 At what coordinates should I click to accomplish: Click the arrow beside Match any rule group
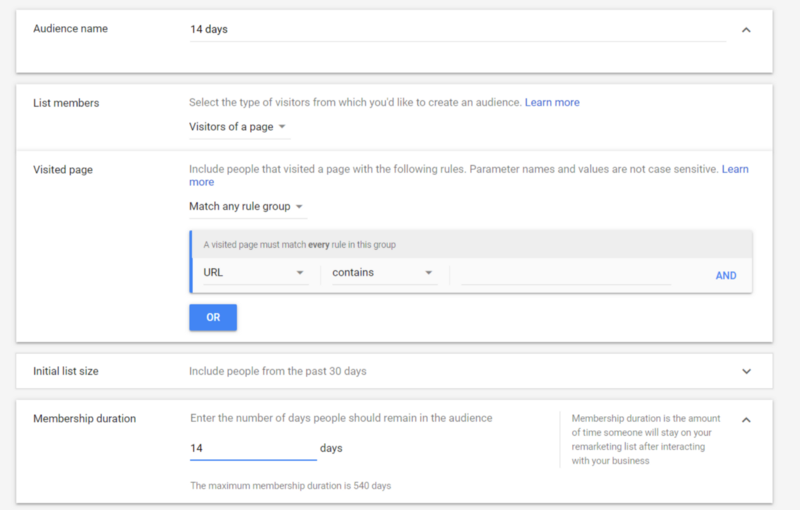pos(299,207)
